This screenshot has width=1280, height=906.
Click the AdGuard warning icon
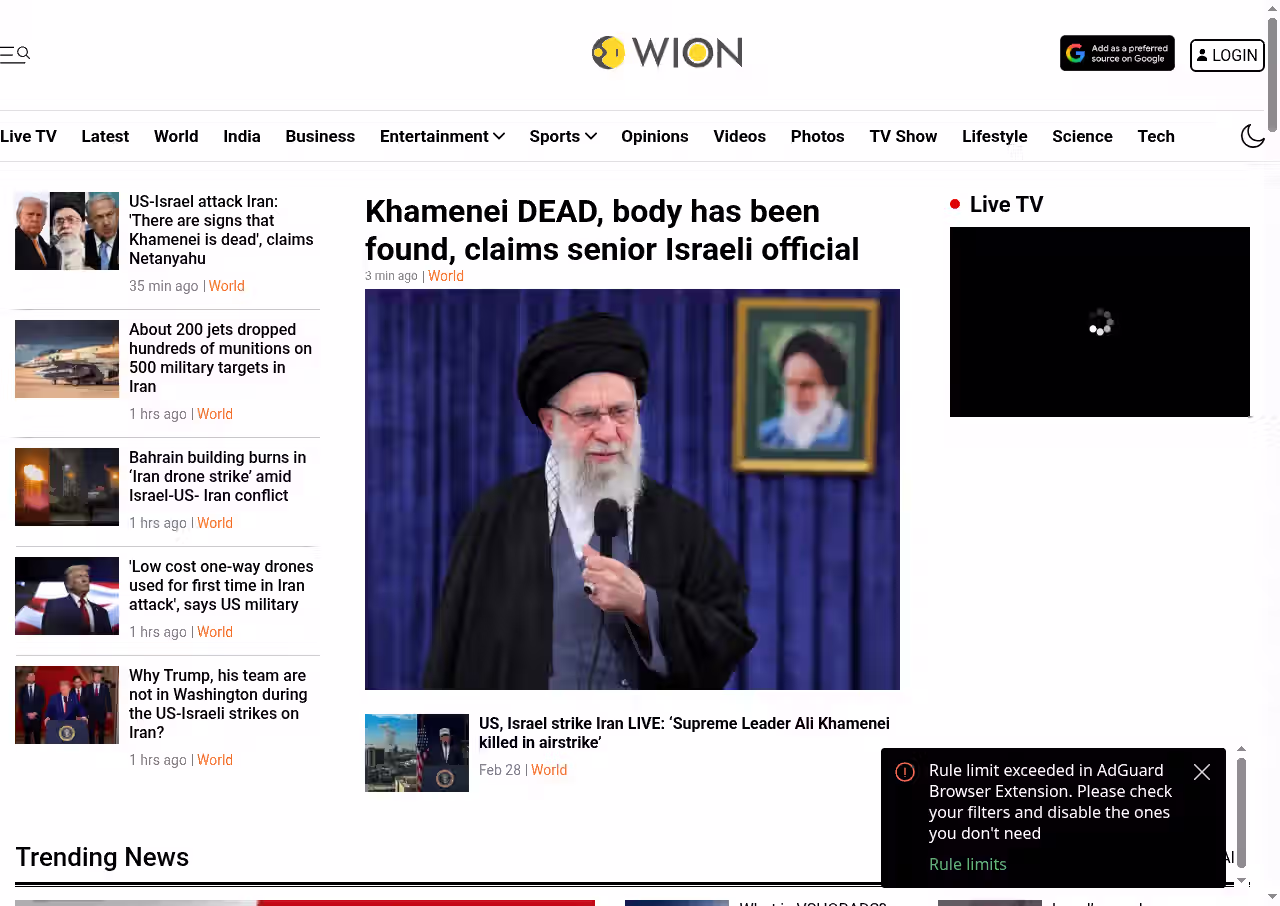point(905,772)
